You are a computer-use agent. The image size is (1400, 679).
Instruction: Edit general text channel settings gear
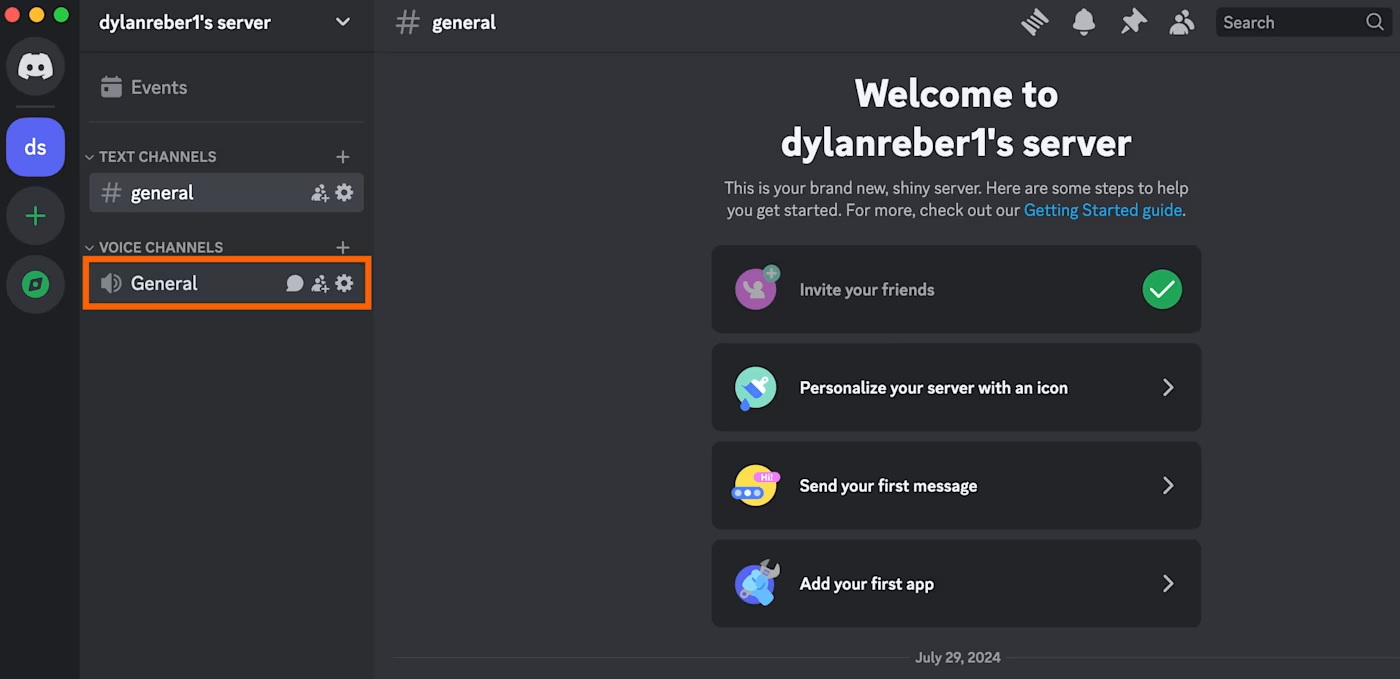pyautogui.click(x=344, y=192)
